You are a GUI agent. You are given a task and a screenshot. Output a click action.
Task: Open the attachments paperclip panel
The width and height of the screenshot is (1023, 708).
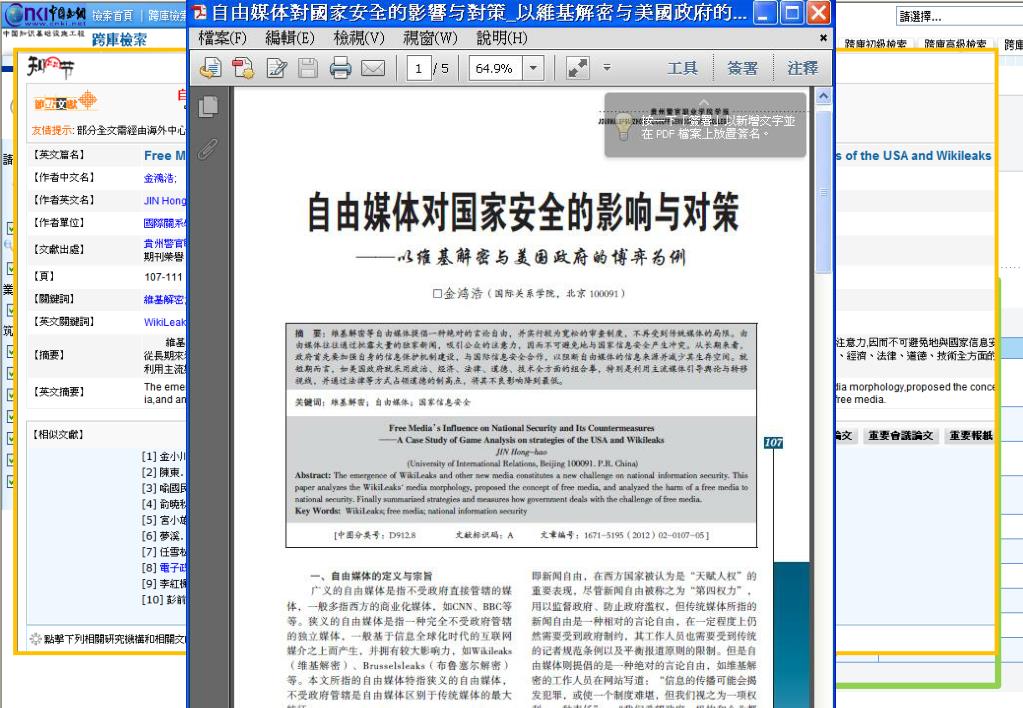[x=207, y=149]
